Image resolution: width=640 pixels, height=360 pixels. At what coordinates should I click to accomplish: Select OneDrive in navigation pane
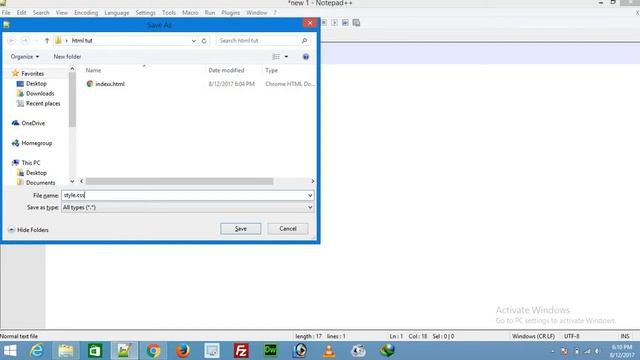point(33,123)
